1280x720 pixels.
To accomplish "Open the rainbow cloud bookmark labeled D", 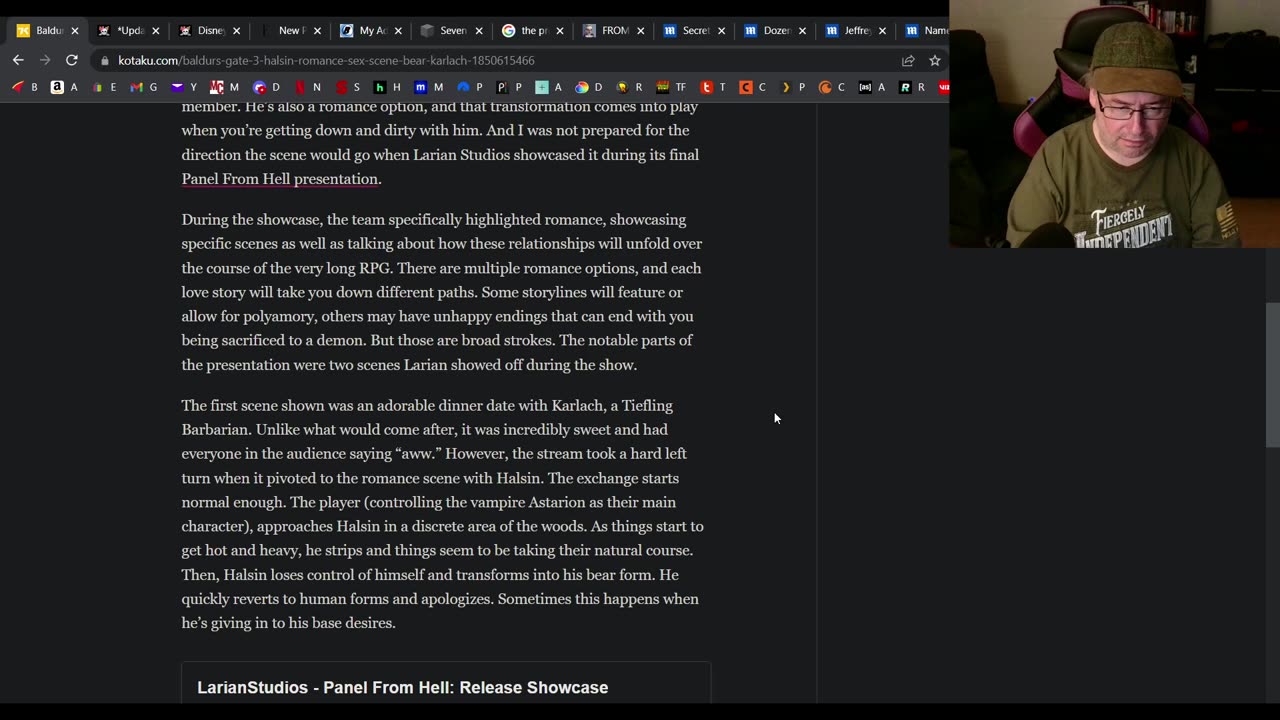I will point(589,87).
